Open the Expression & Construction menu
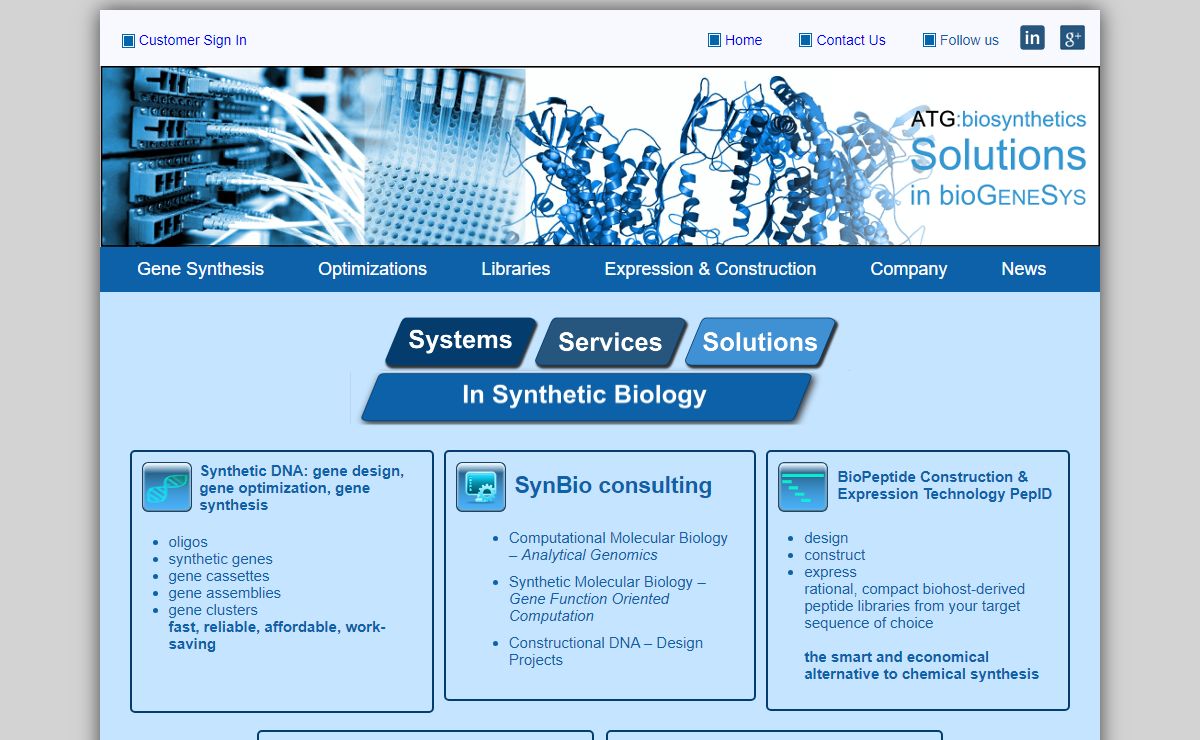 click(710, 269)
